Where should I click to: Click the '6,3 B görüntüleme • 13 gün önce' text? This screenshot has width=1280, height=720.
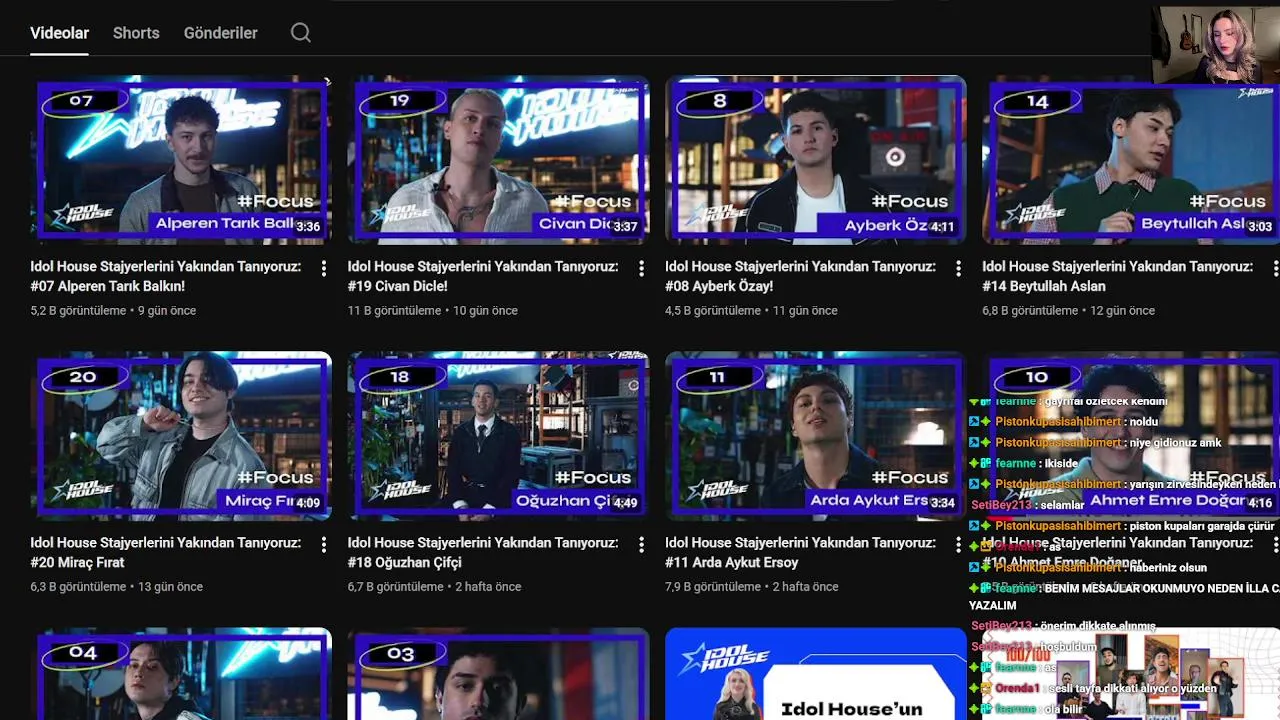click(117, 587)
